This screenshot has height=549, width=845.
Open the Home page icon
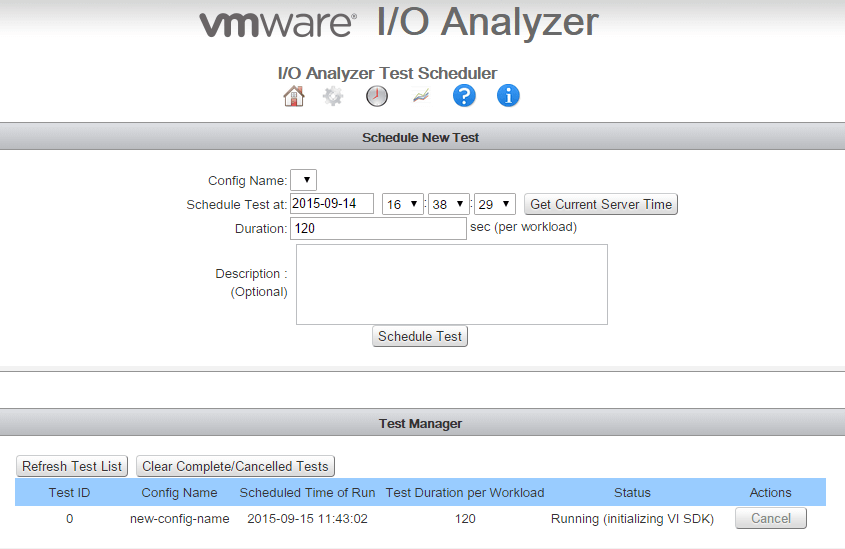pyautogui.click(x=294, y=96)
